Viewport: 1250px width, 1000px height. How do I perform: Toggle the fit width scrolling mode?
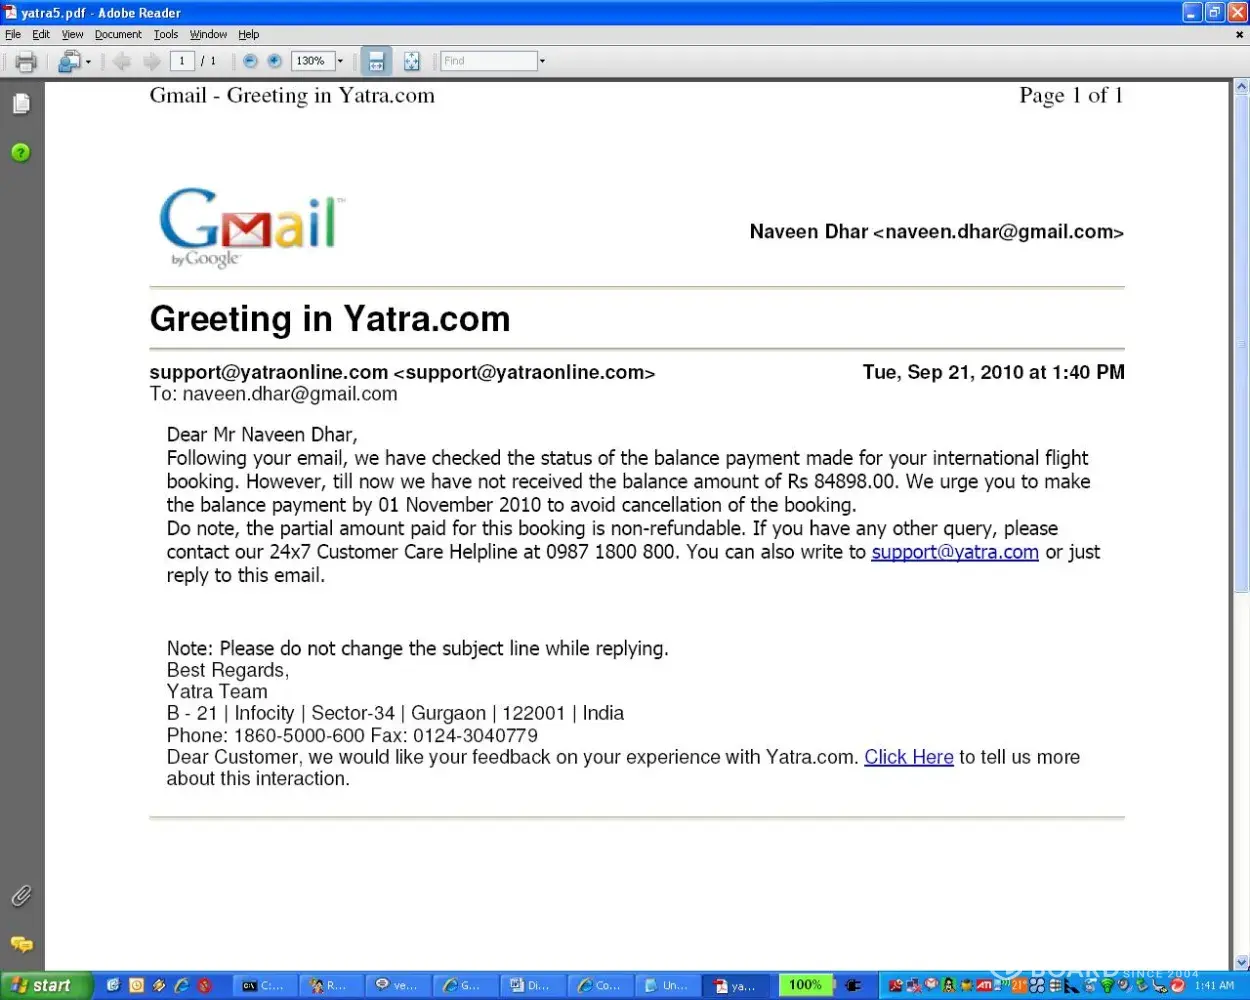(x=376, y=62)
